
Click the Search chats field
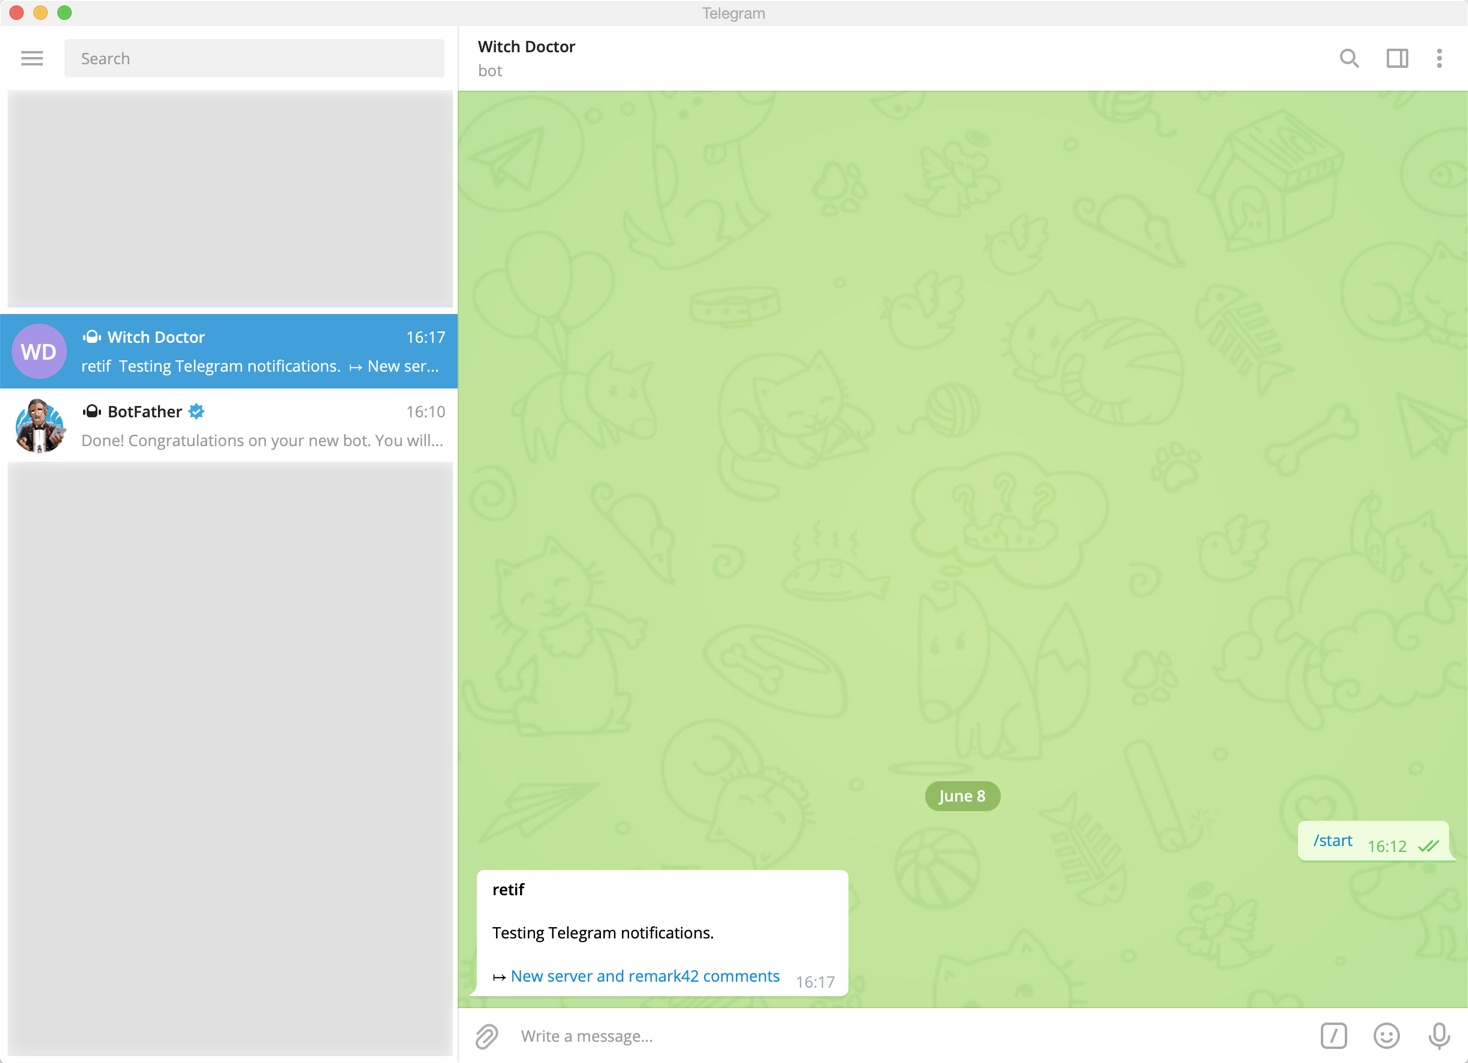pyautogui.click(x=254, y=58)
